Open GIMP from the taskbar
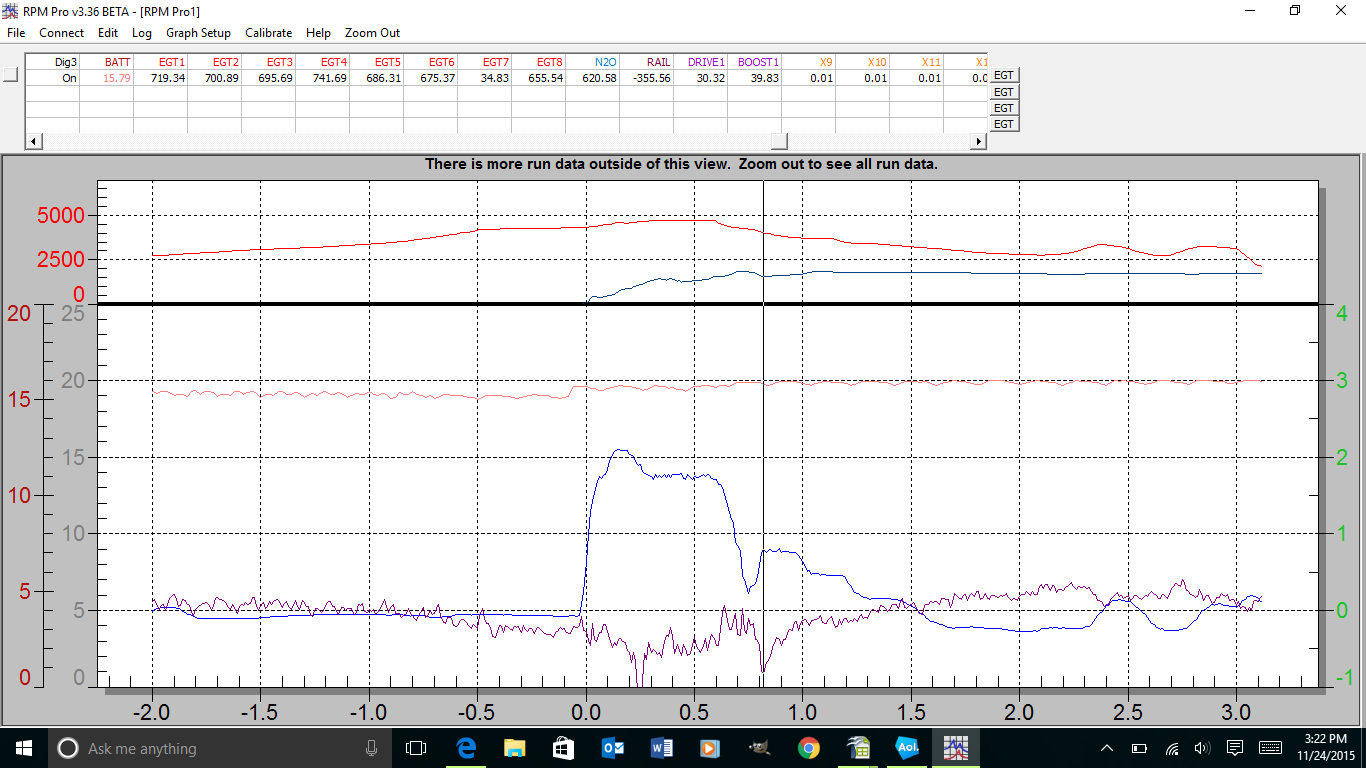The width and height of the screenshot is (1366, 768). pos(759,747)
